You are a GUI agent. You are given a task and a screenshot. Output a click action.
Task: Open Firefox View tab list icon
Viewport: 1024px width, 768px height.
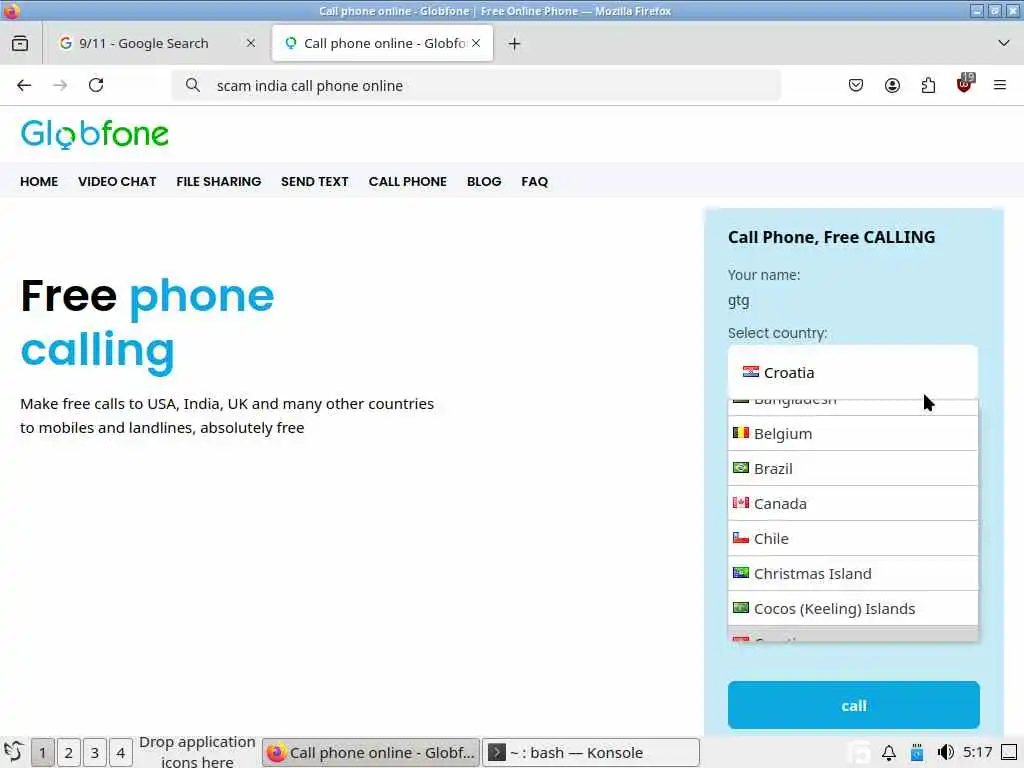(20, 43)
